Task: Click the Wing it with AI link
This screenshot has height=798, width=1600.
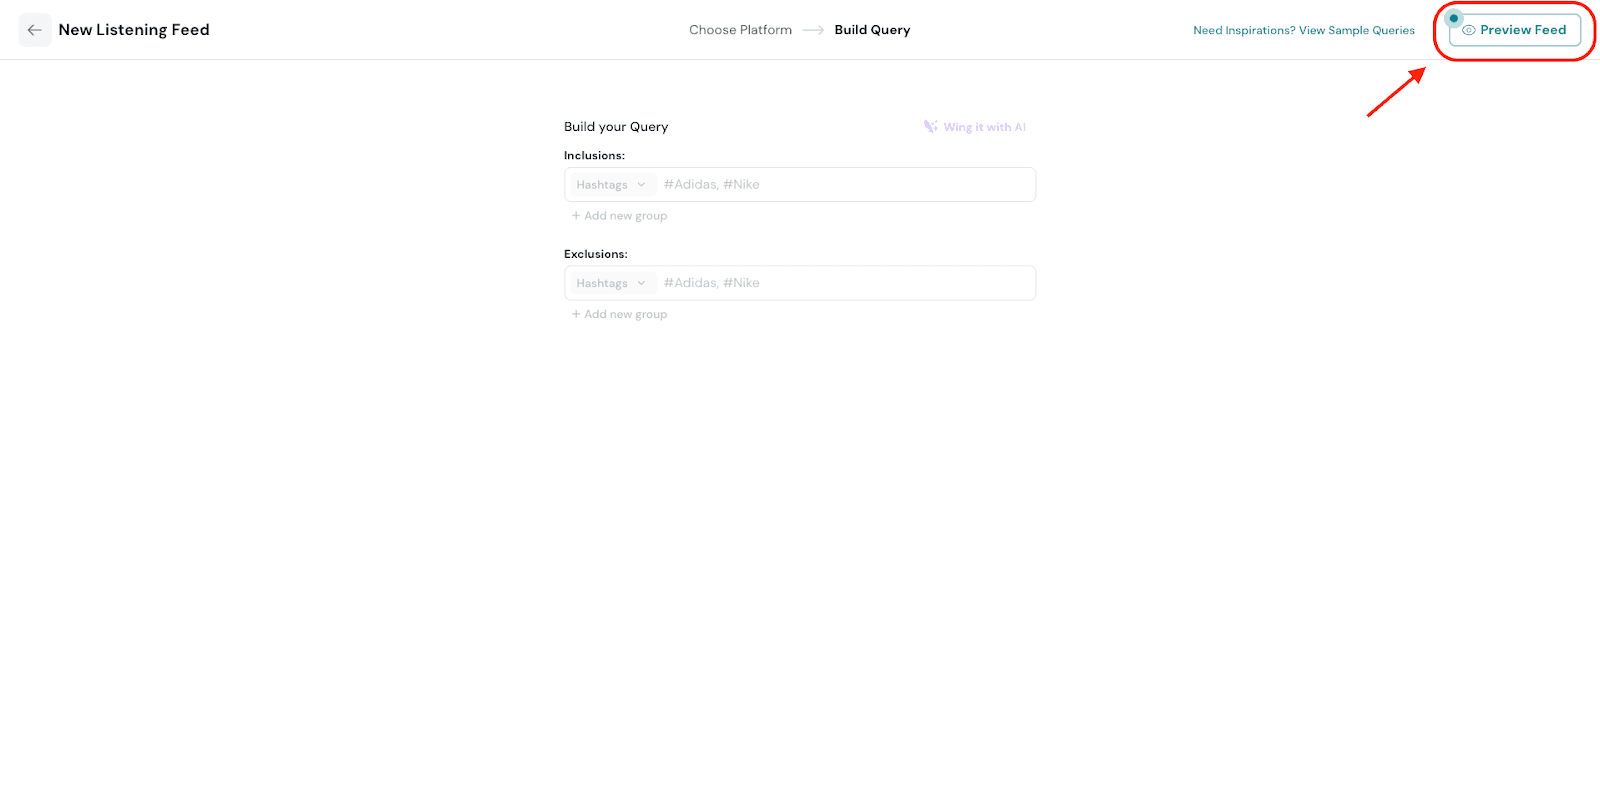Action: (984, 127)
